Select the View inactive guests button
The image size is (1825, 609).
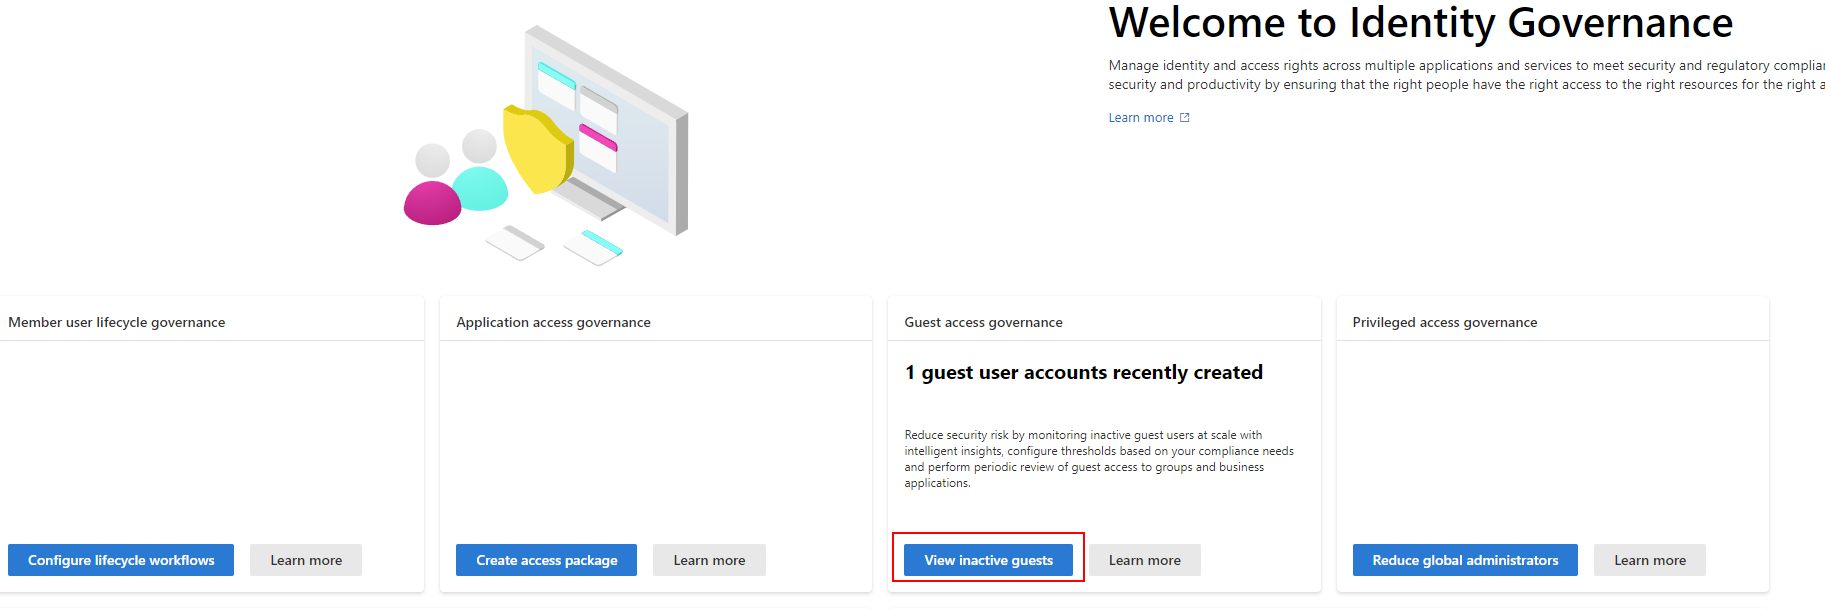[988, 560]
